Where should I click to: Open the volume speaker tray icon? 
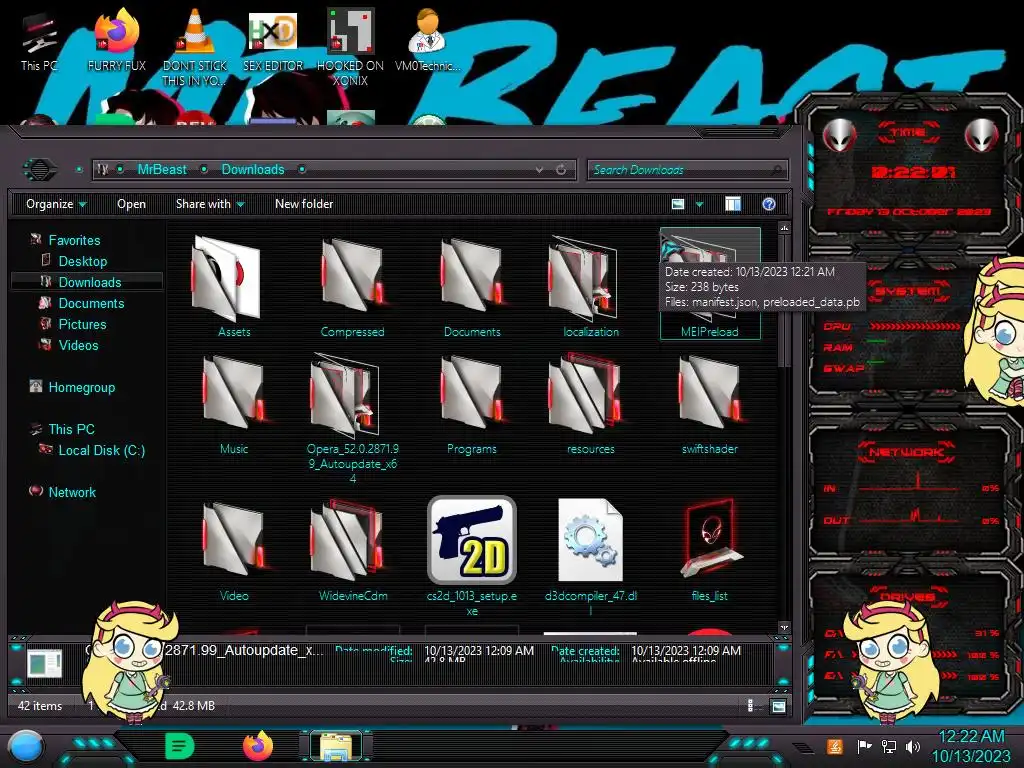tap(913, 746)
